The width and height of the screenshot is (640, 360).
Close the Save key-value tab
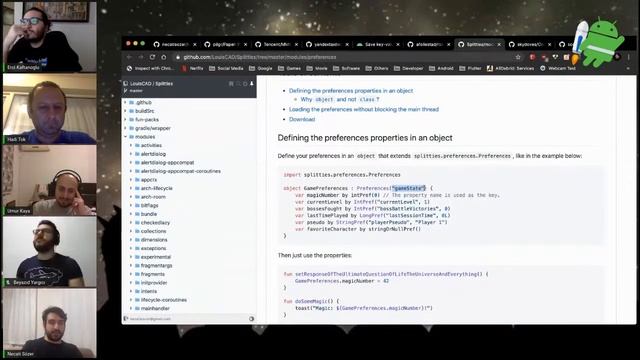tap(398, 44)
